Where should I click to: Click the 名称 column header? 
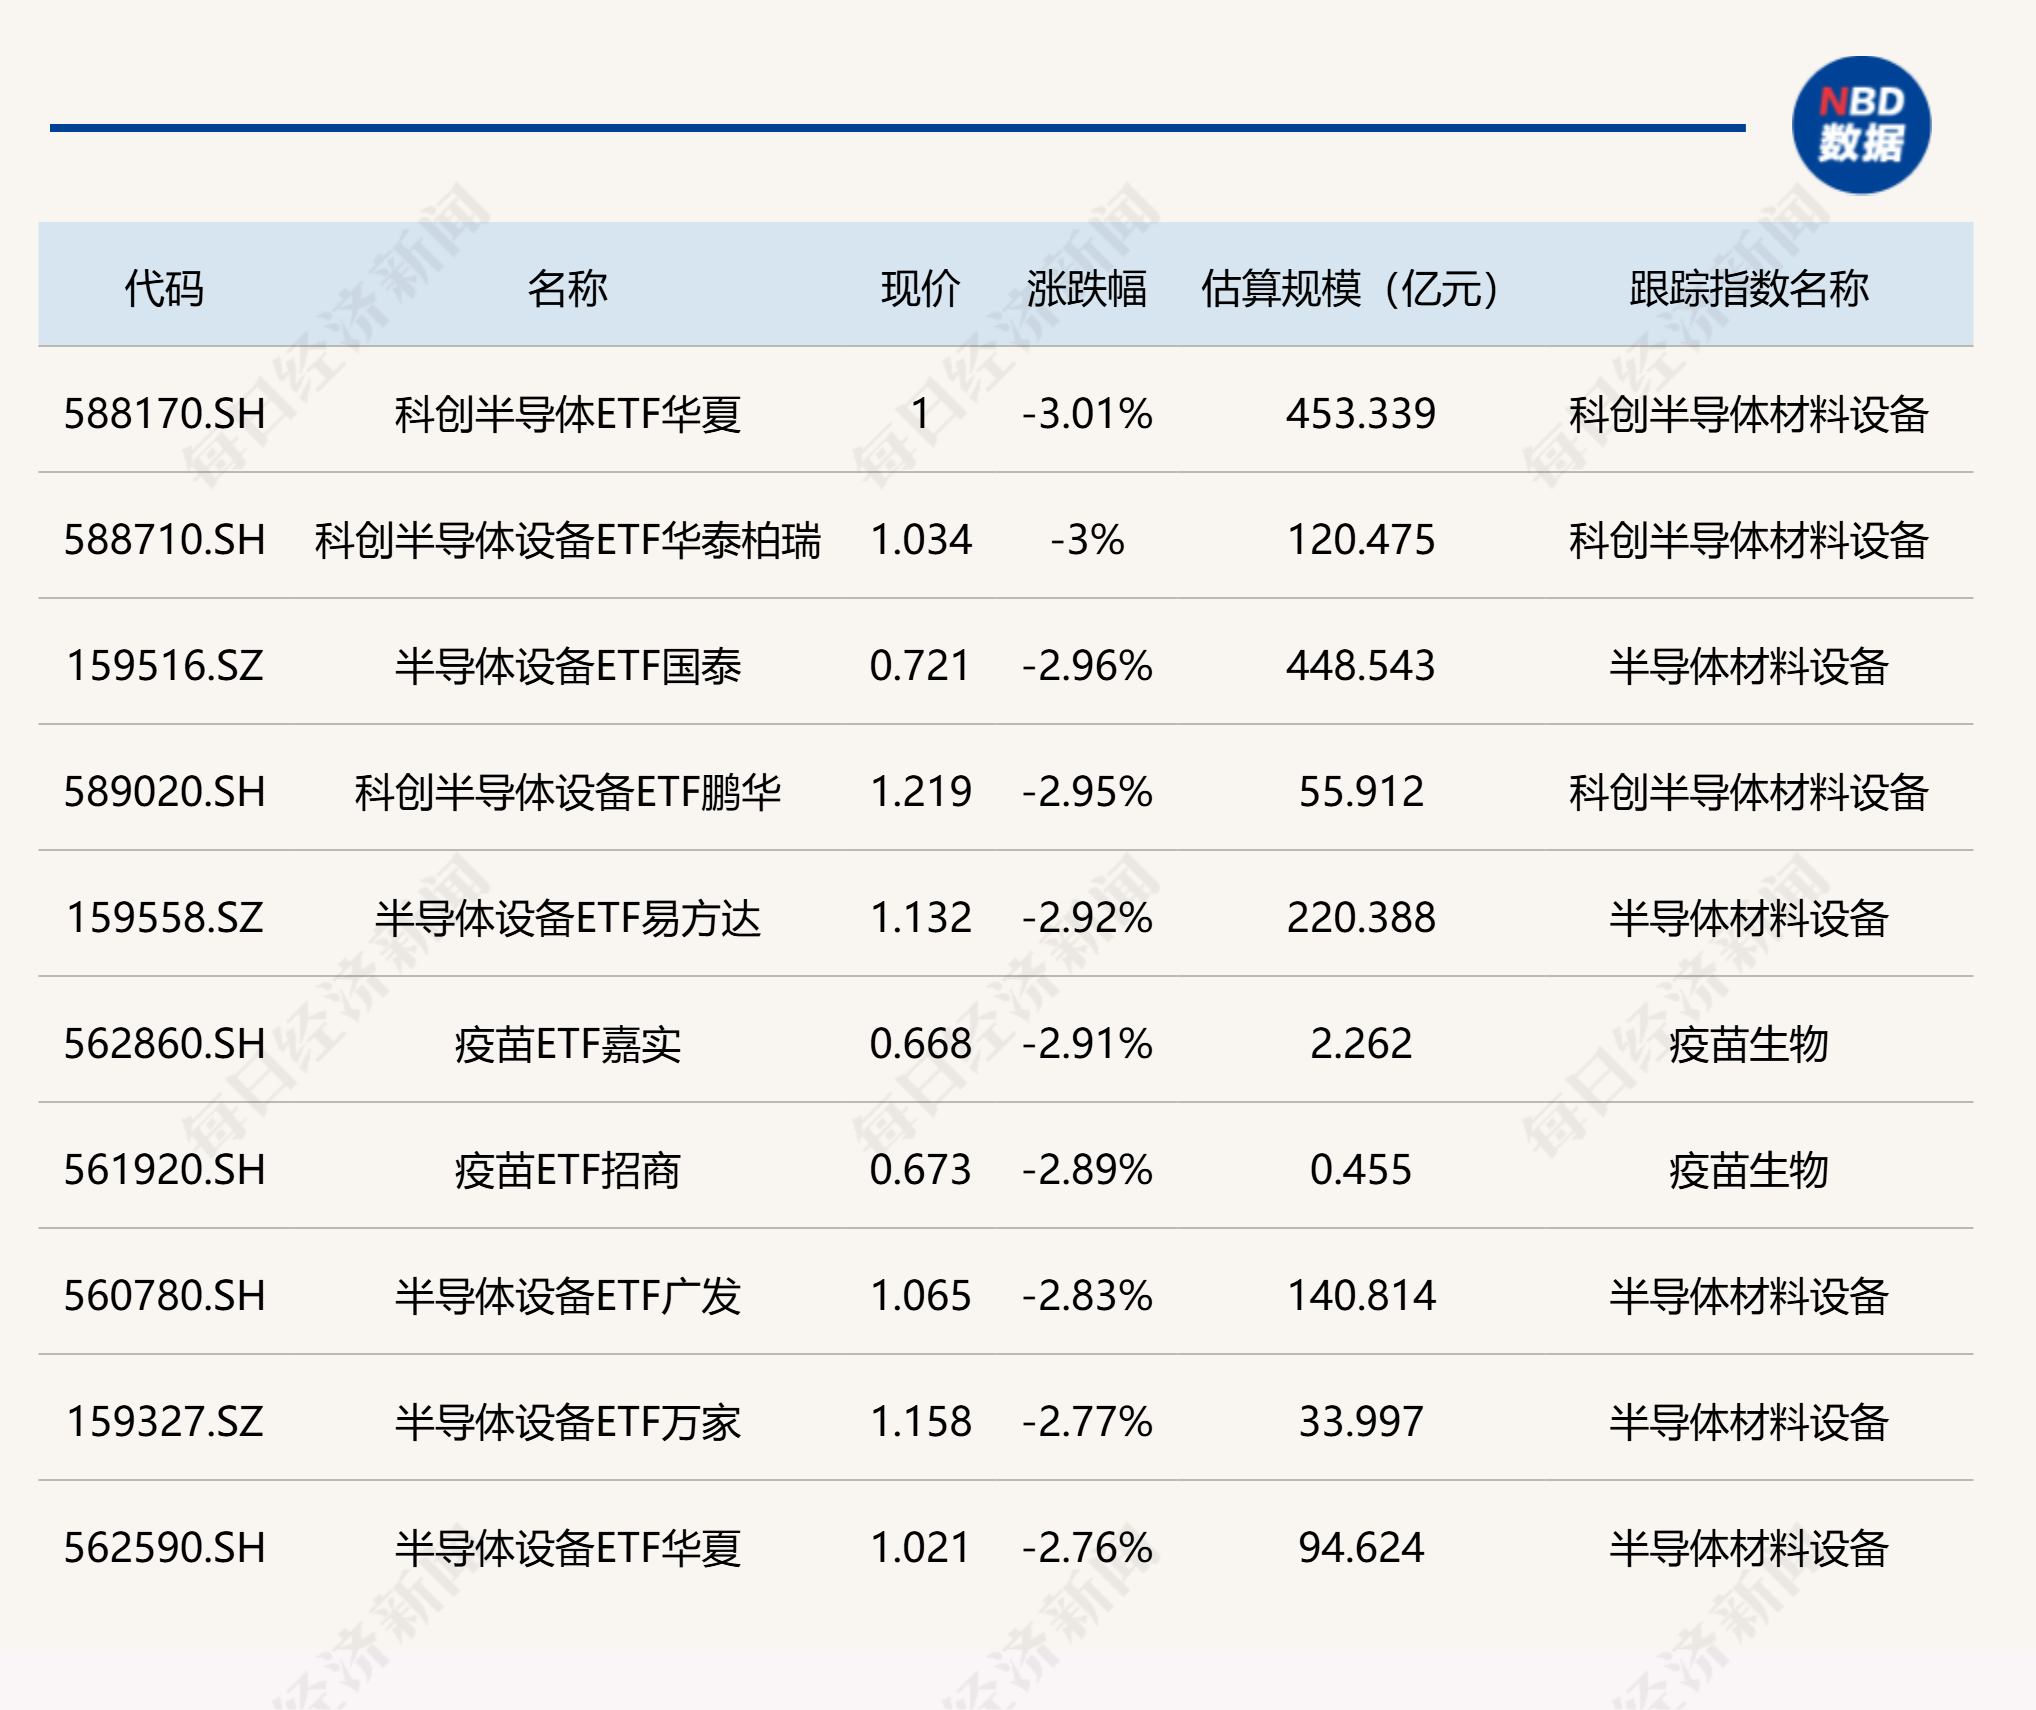click(x=567, y=289)
